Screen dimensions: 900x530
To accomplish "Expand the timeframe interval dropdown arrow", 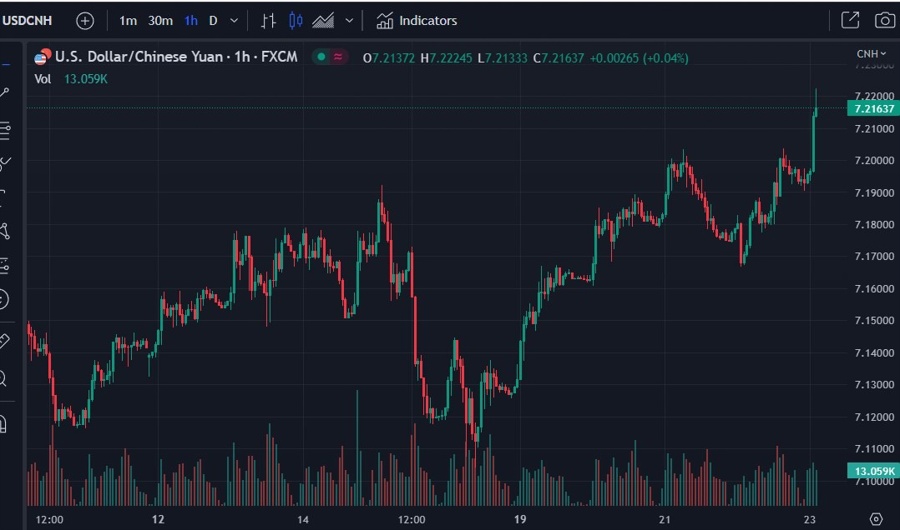I will click(x=234, y=21).
